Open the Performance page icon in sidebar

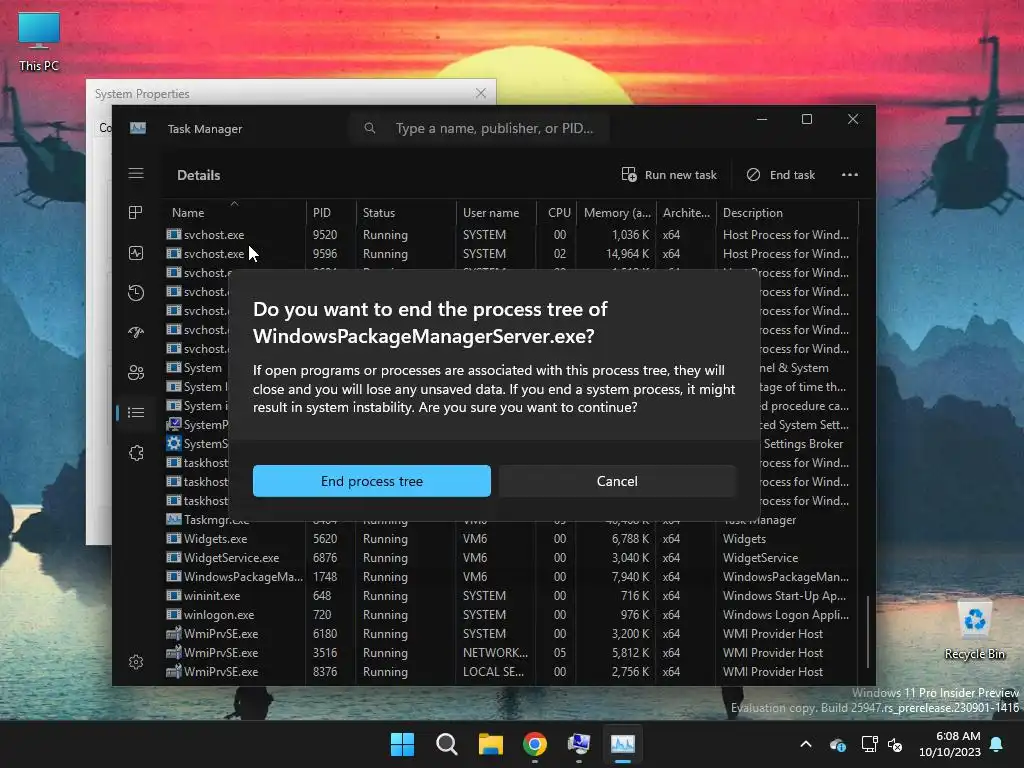point(136,253)
